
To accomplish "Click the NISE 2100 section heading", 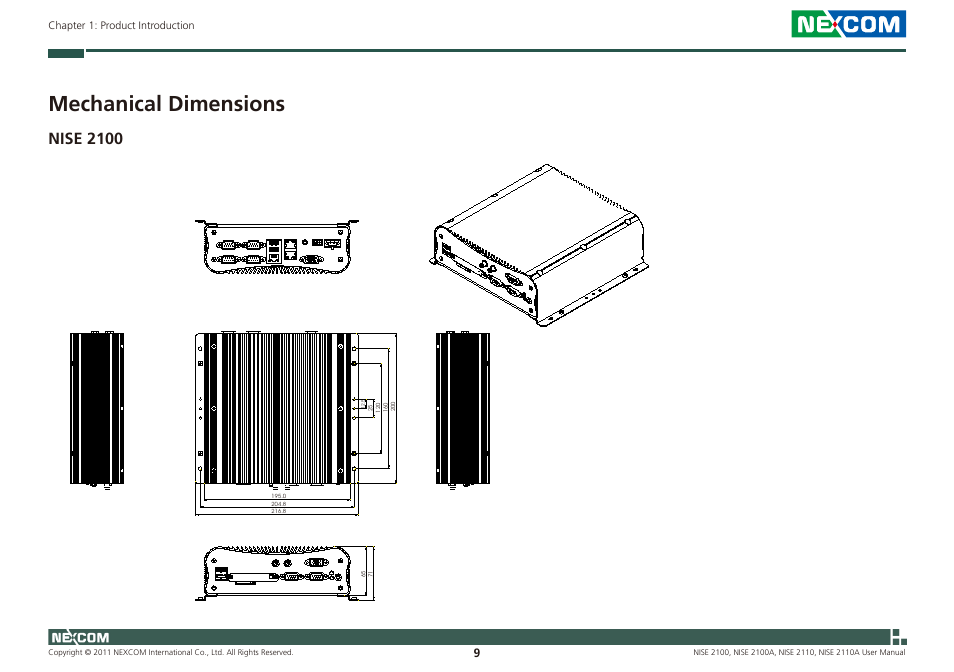I will tap(84, 139).
